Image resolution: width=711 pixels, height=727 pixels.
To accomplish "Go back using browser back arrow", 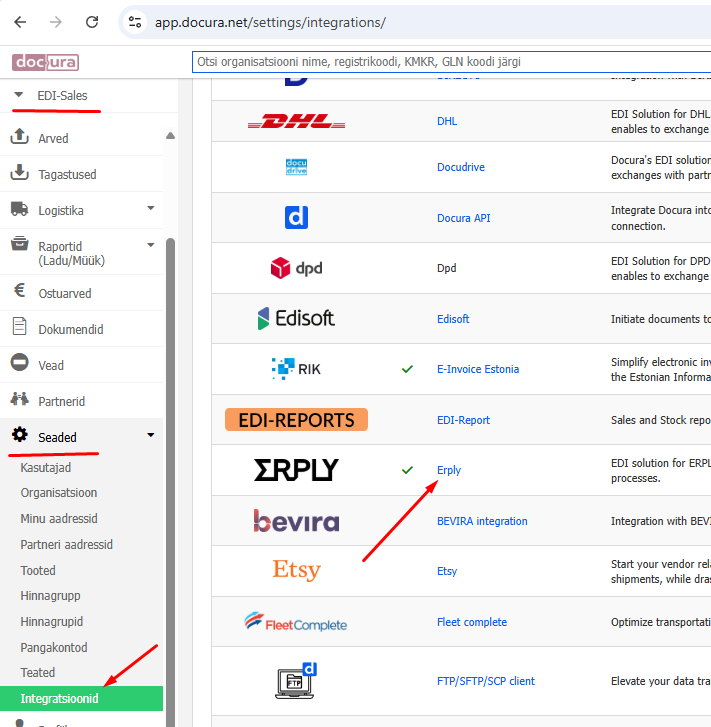I will coord(20,22).
